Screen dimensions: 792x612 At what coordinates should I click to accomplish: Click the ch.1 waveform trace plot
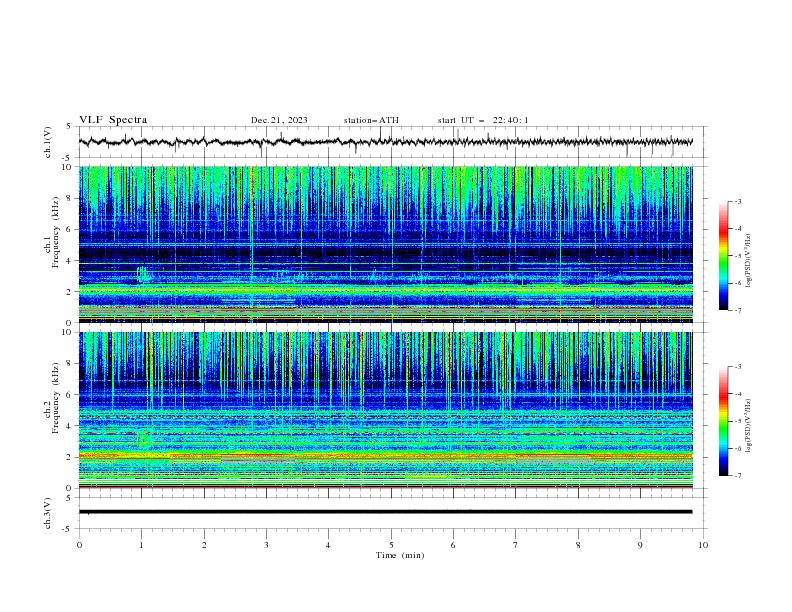386,142
